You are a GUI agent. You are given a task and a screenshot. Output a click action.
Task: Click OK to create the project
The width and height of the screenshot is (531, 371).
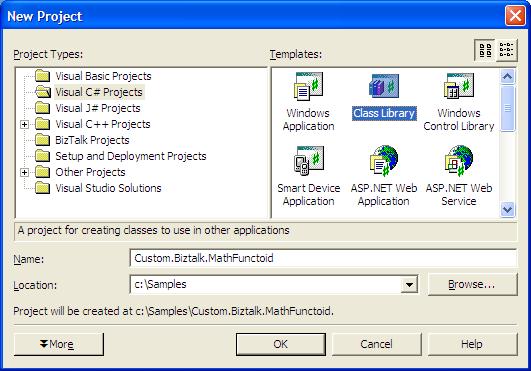tap(281, 344)
